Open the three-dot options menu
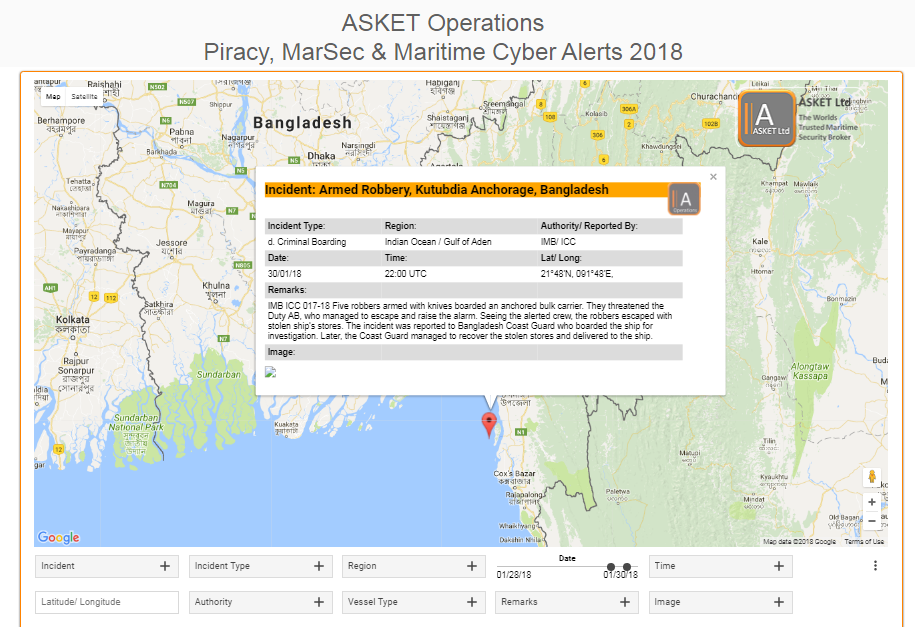The image size is (915, 627). [875, 566]
